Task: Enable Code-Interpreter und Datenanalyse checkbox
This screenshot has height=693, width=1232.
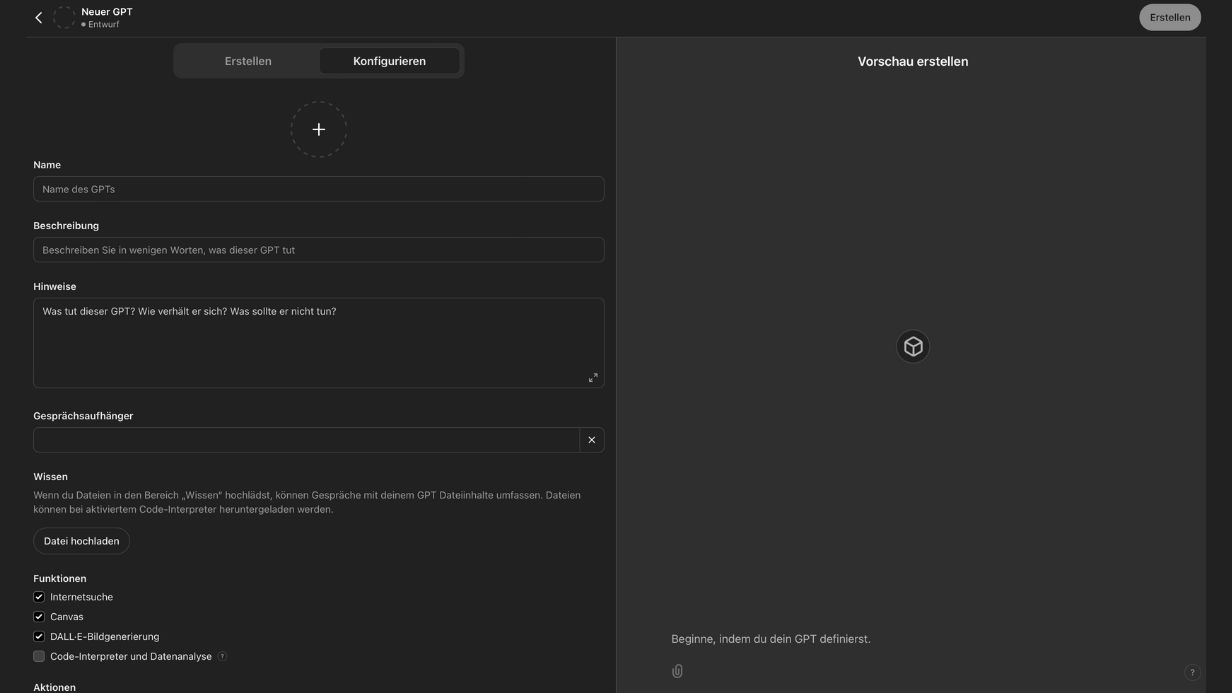Action: 39,657
